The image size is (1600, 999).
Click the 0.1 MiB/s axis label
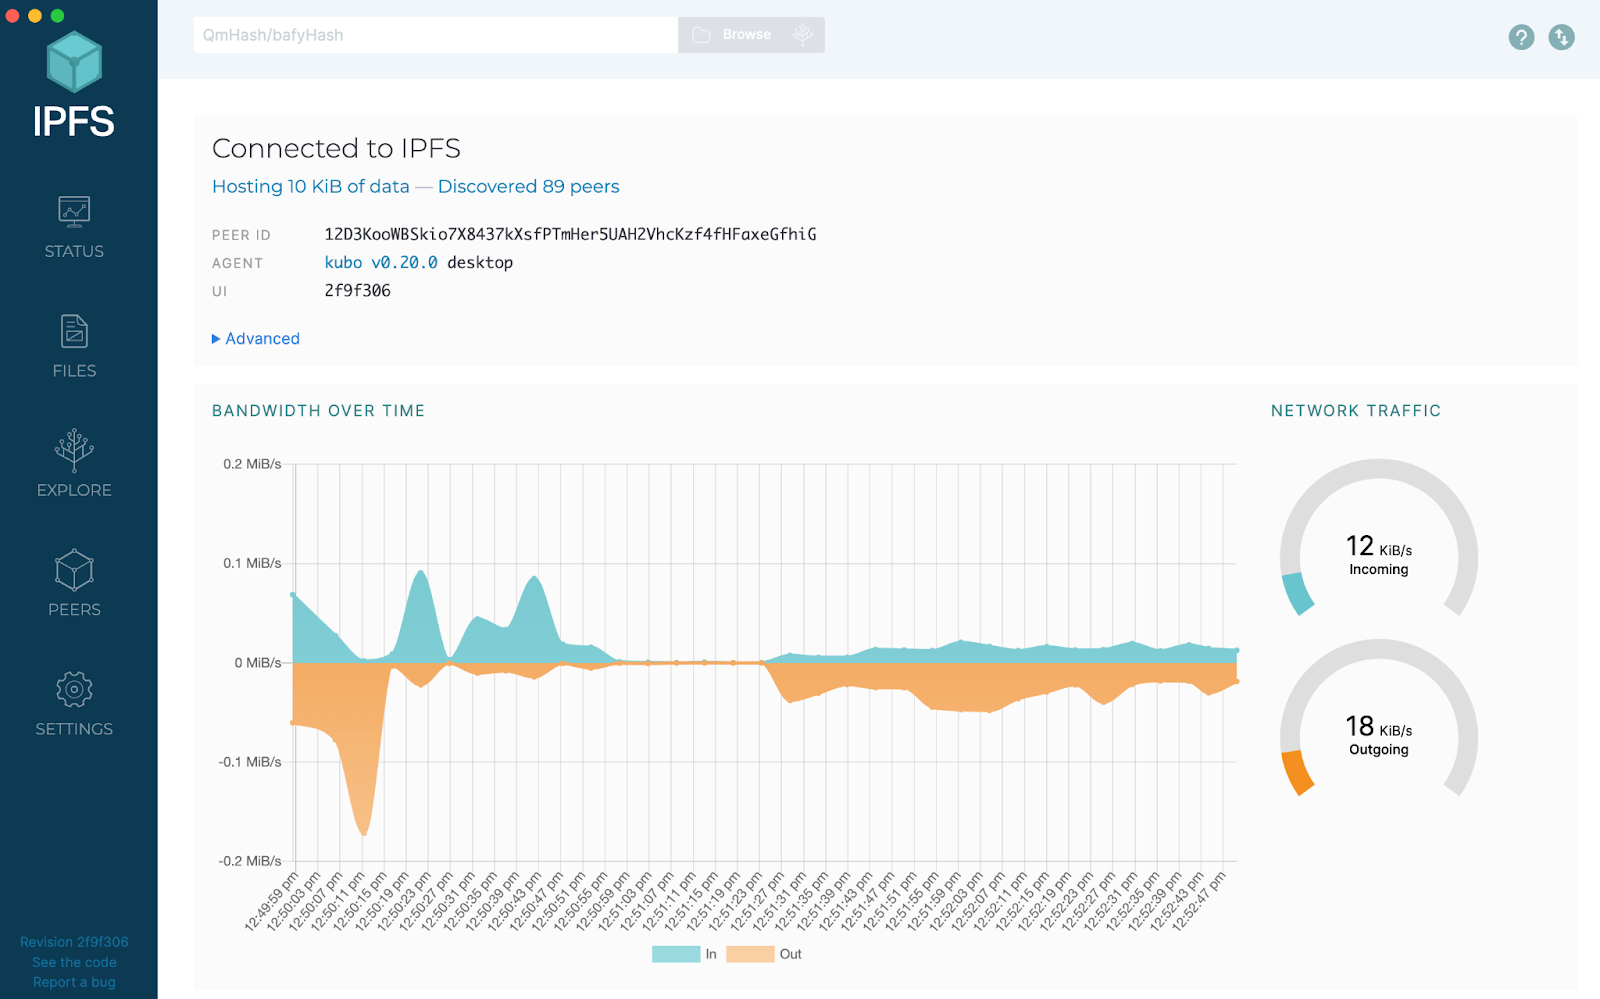tap(252, 563)
